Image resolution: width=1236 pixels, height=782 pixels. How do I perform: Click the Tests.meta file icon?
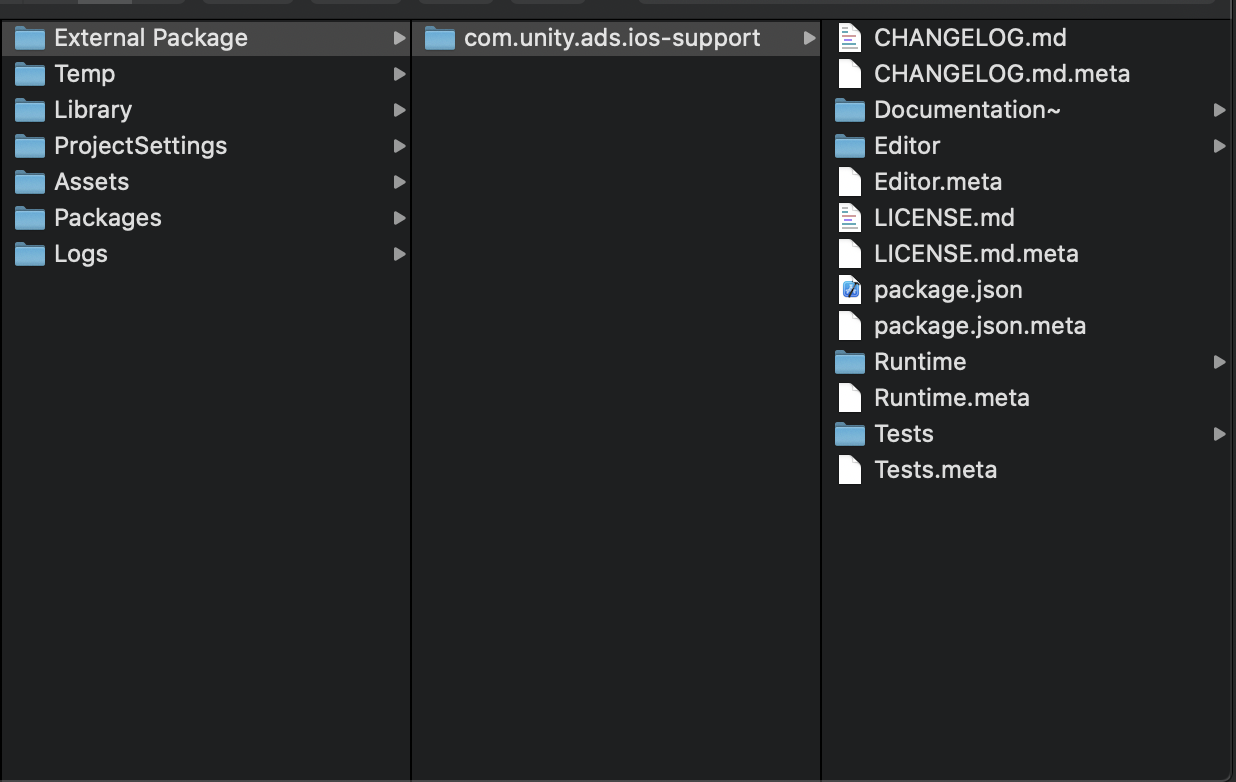click(x=850, y=470)
